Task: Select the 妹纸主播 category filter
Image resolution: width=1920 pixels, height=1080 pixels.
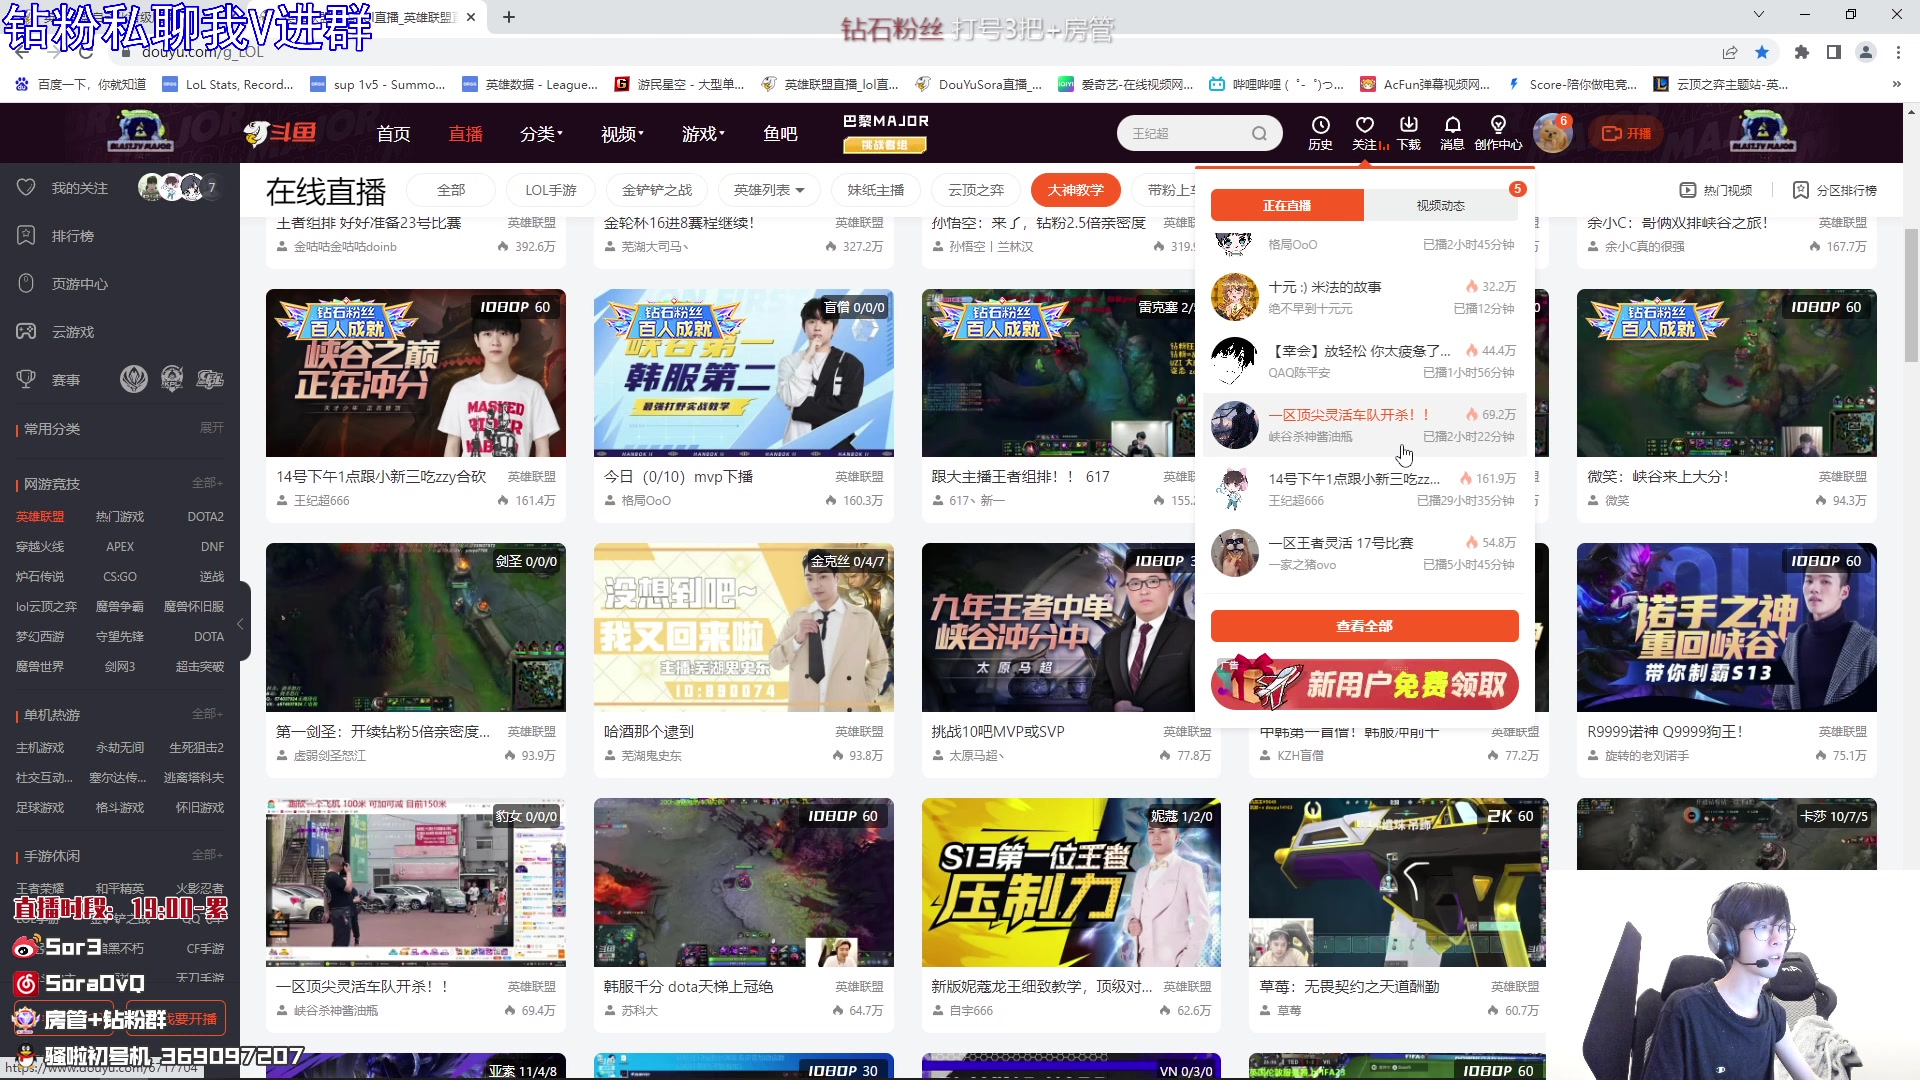Action: point(876,190)
